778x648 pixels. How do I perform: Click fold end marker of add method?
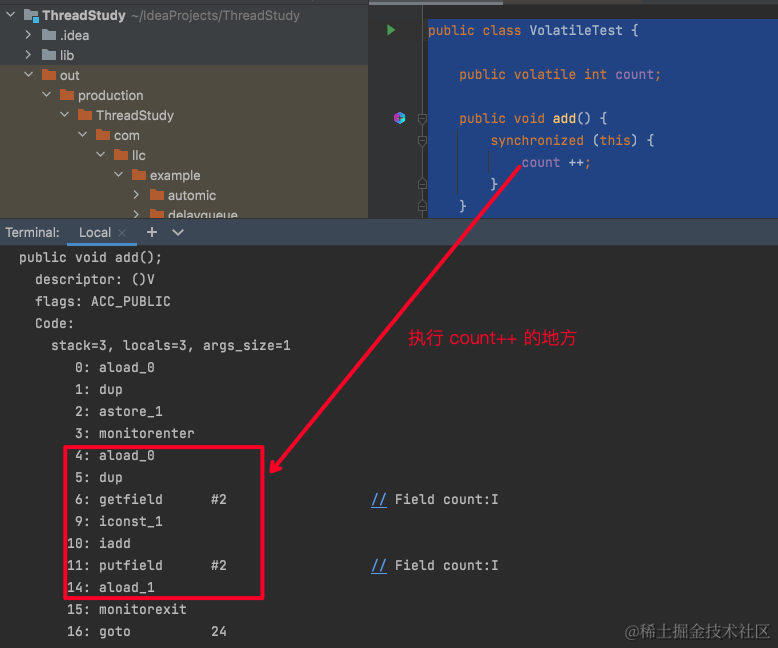tap(422, 205)
